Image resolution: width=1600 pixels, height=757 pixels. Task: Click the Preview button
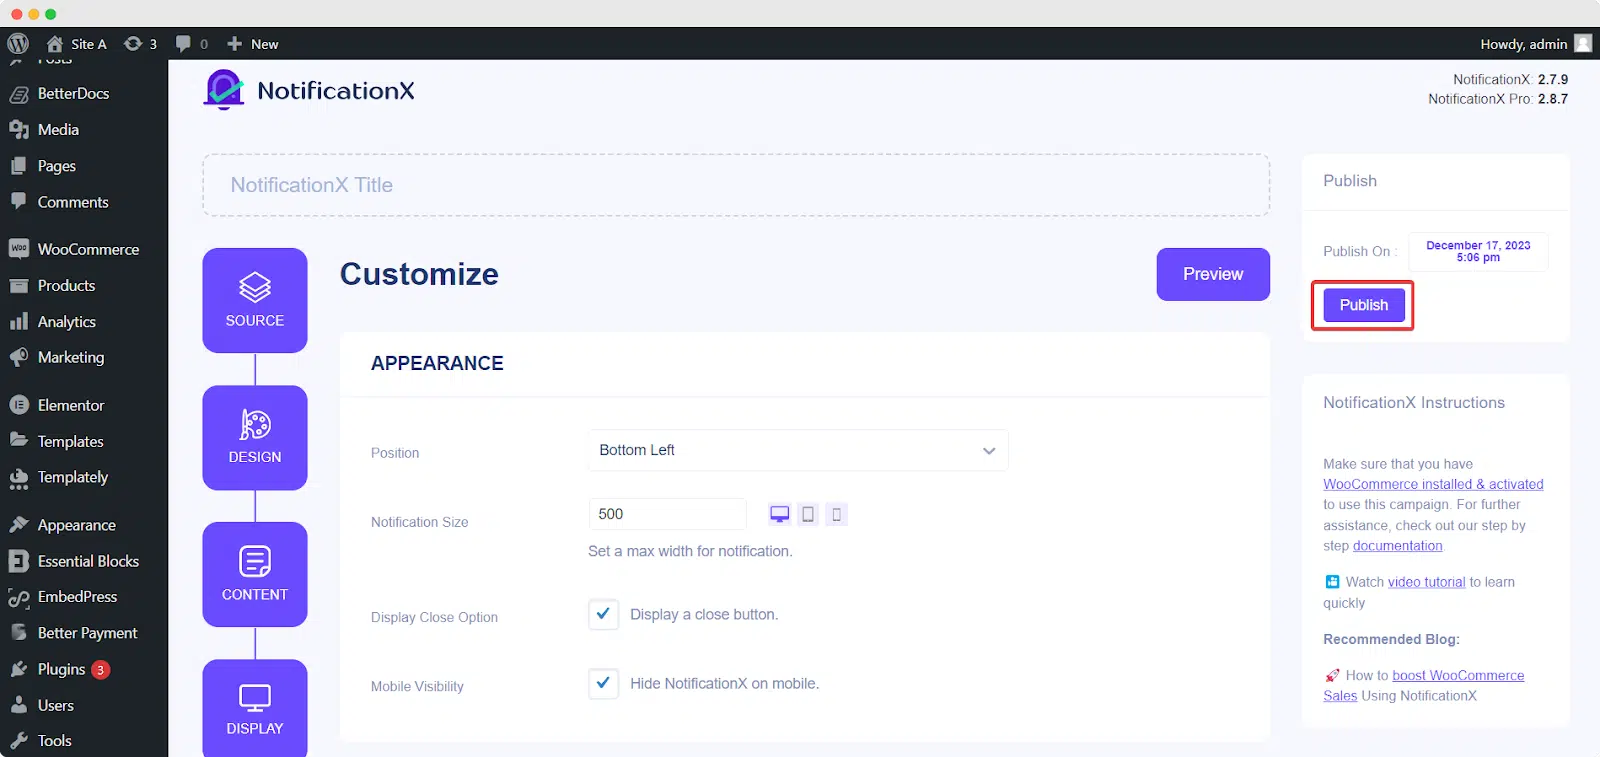[x=1213, y=274]
